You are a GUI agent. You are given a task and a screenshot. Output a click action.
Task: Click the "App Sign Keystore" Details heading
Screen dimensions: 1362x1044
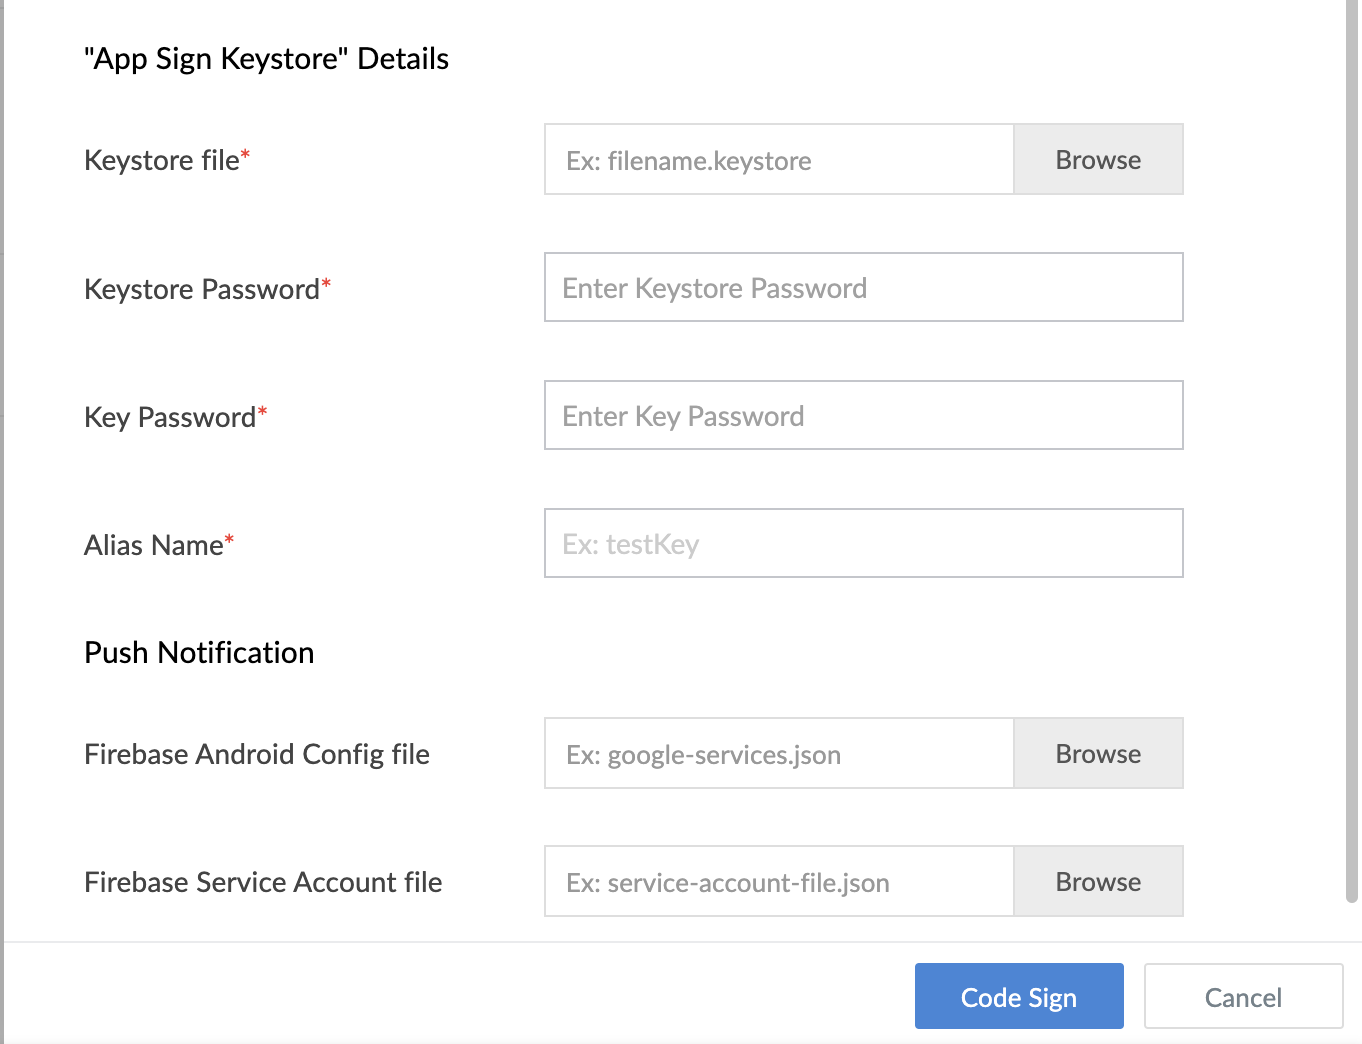pos(266,59)
